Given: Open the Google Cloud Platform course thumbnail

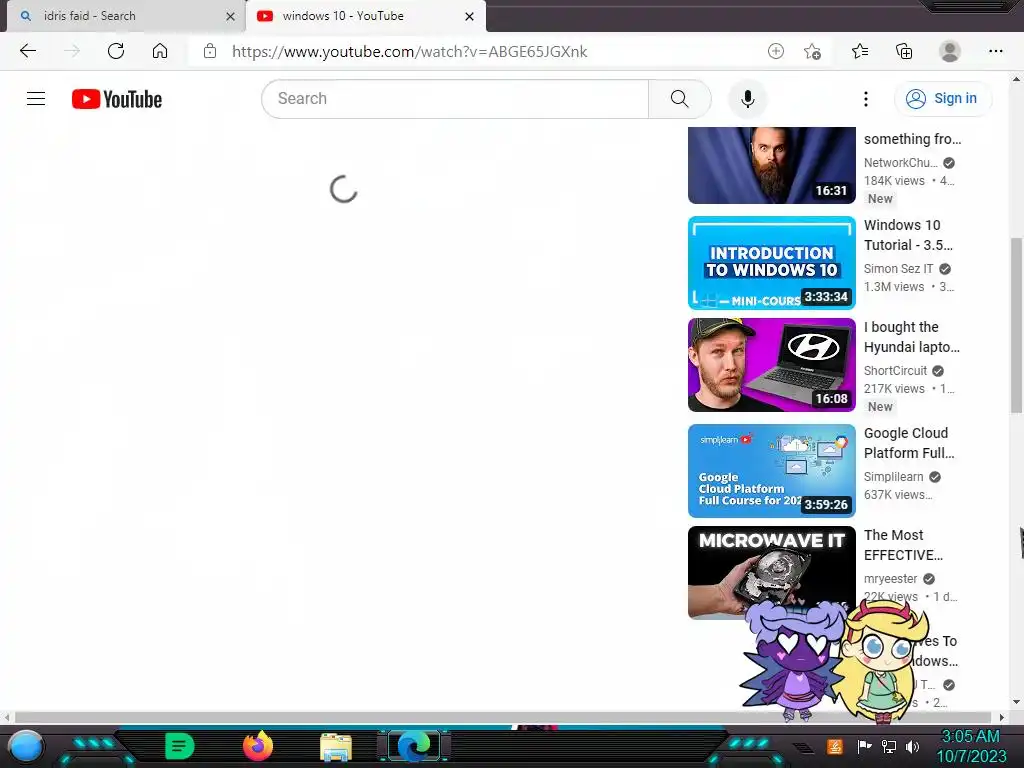Looking at the screenshot, I should click(771, 470).
